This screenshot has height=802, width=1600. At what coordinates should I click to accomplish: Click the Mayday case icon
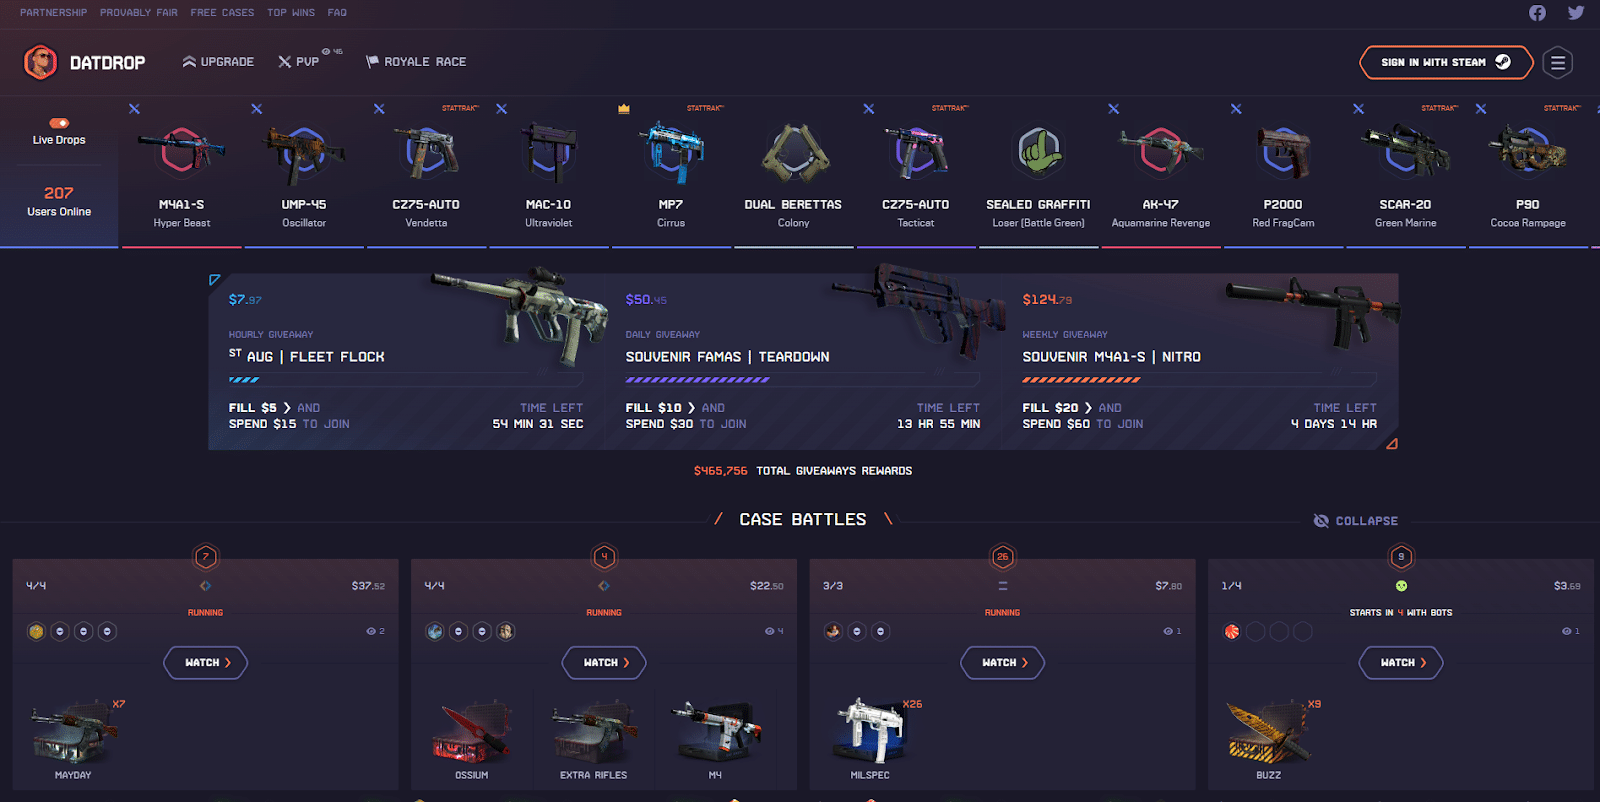point(73,734)
